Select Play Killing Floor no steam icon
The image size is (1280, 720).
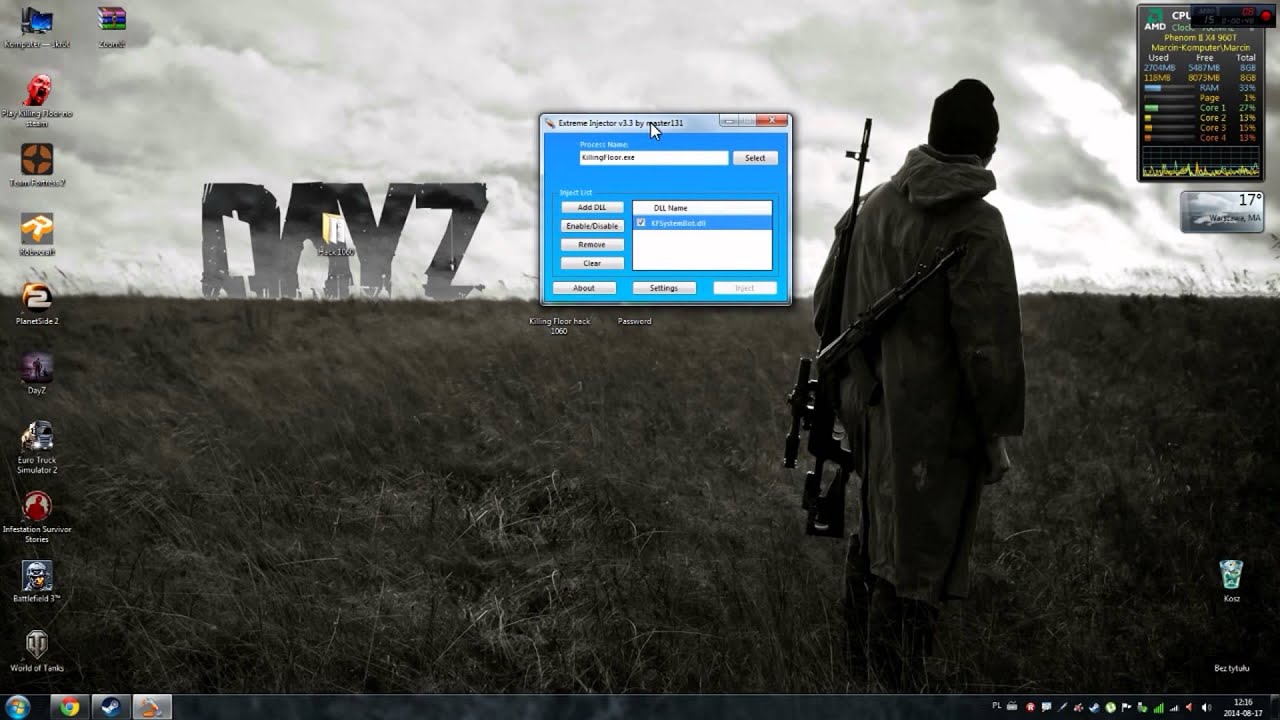[37, 100]
